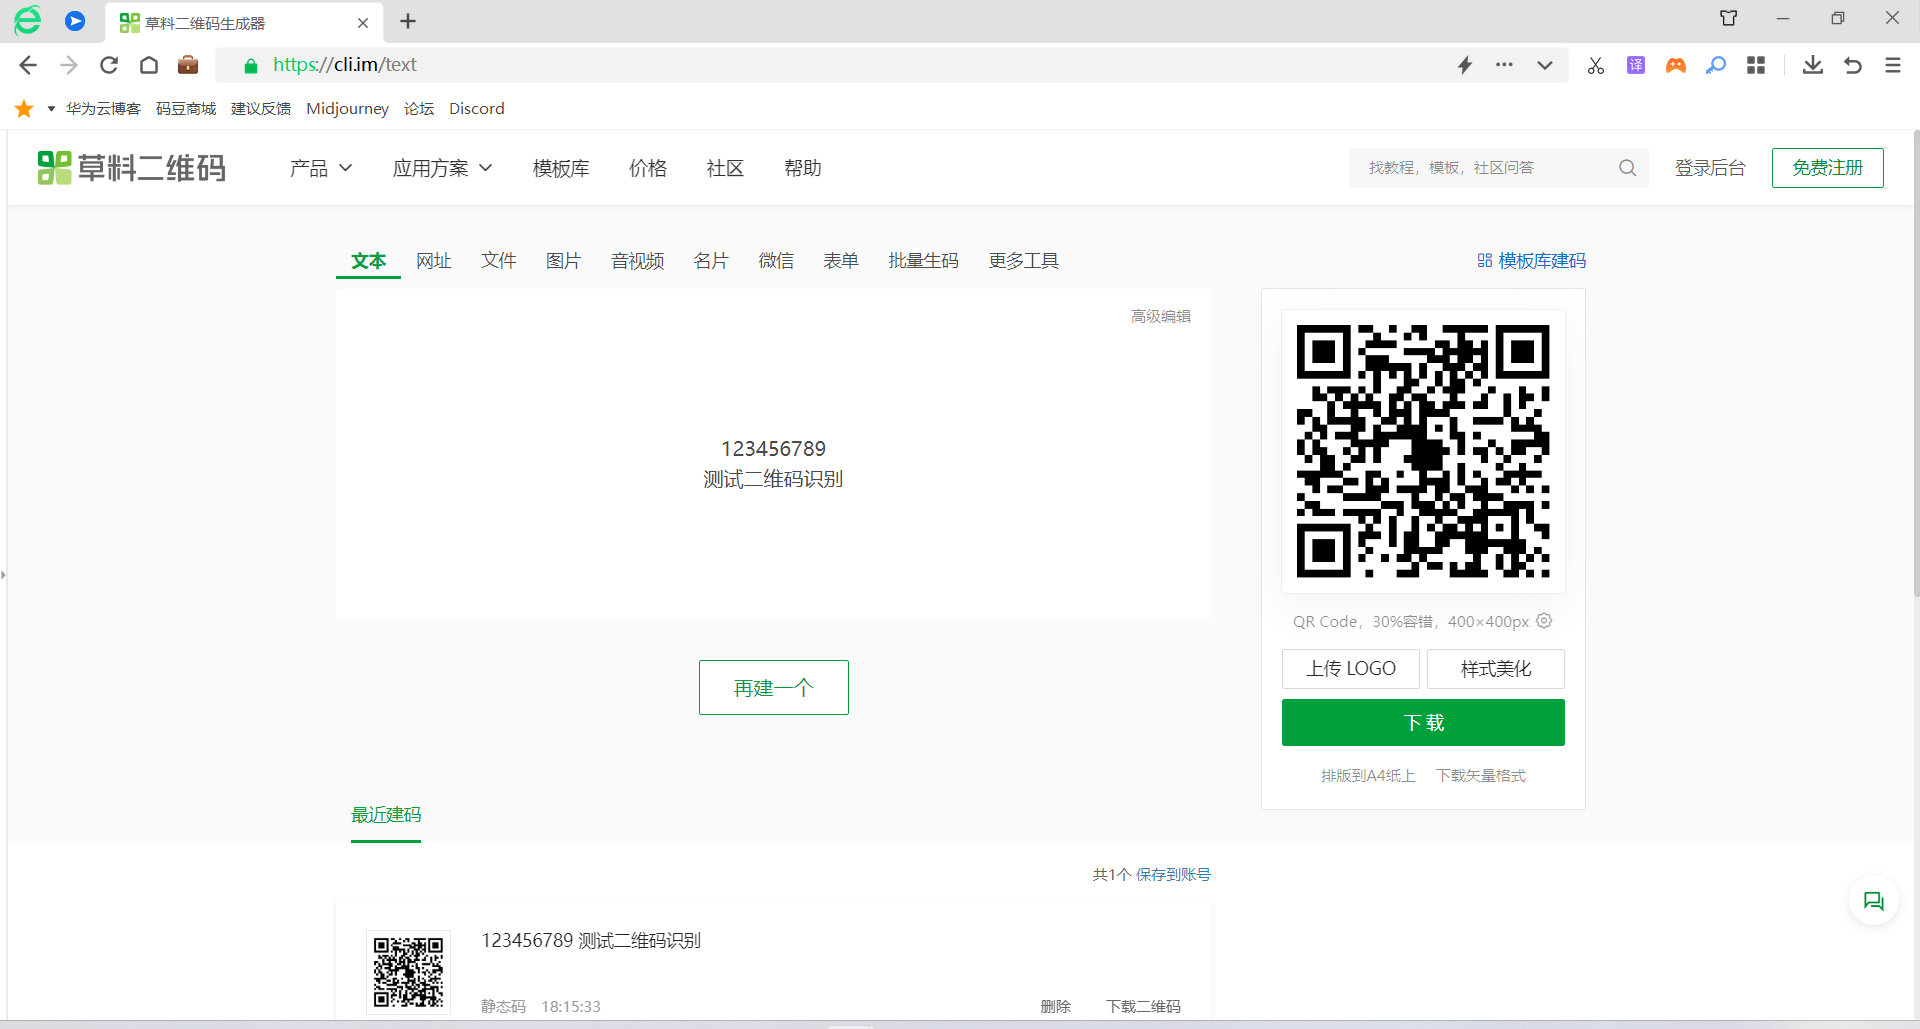Image resolution: width=1920 pixels, height=1029 pixels.
Task: Click the lightning speed mode icon
Action: pyautogui.click(x=1465, y=65)
